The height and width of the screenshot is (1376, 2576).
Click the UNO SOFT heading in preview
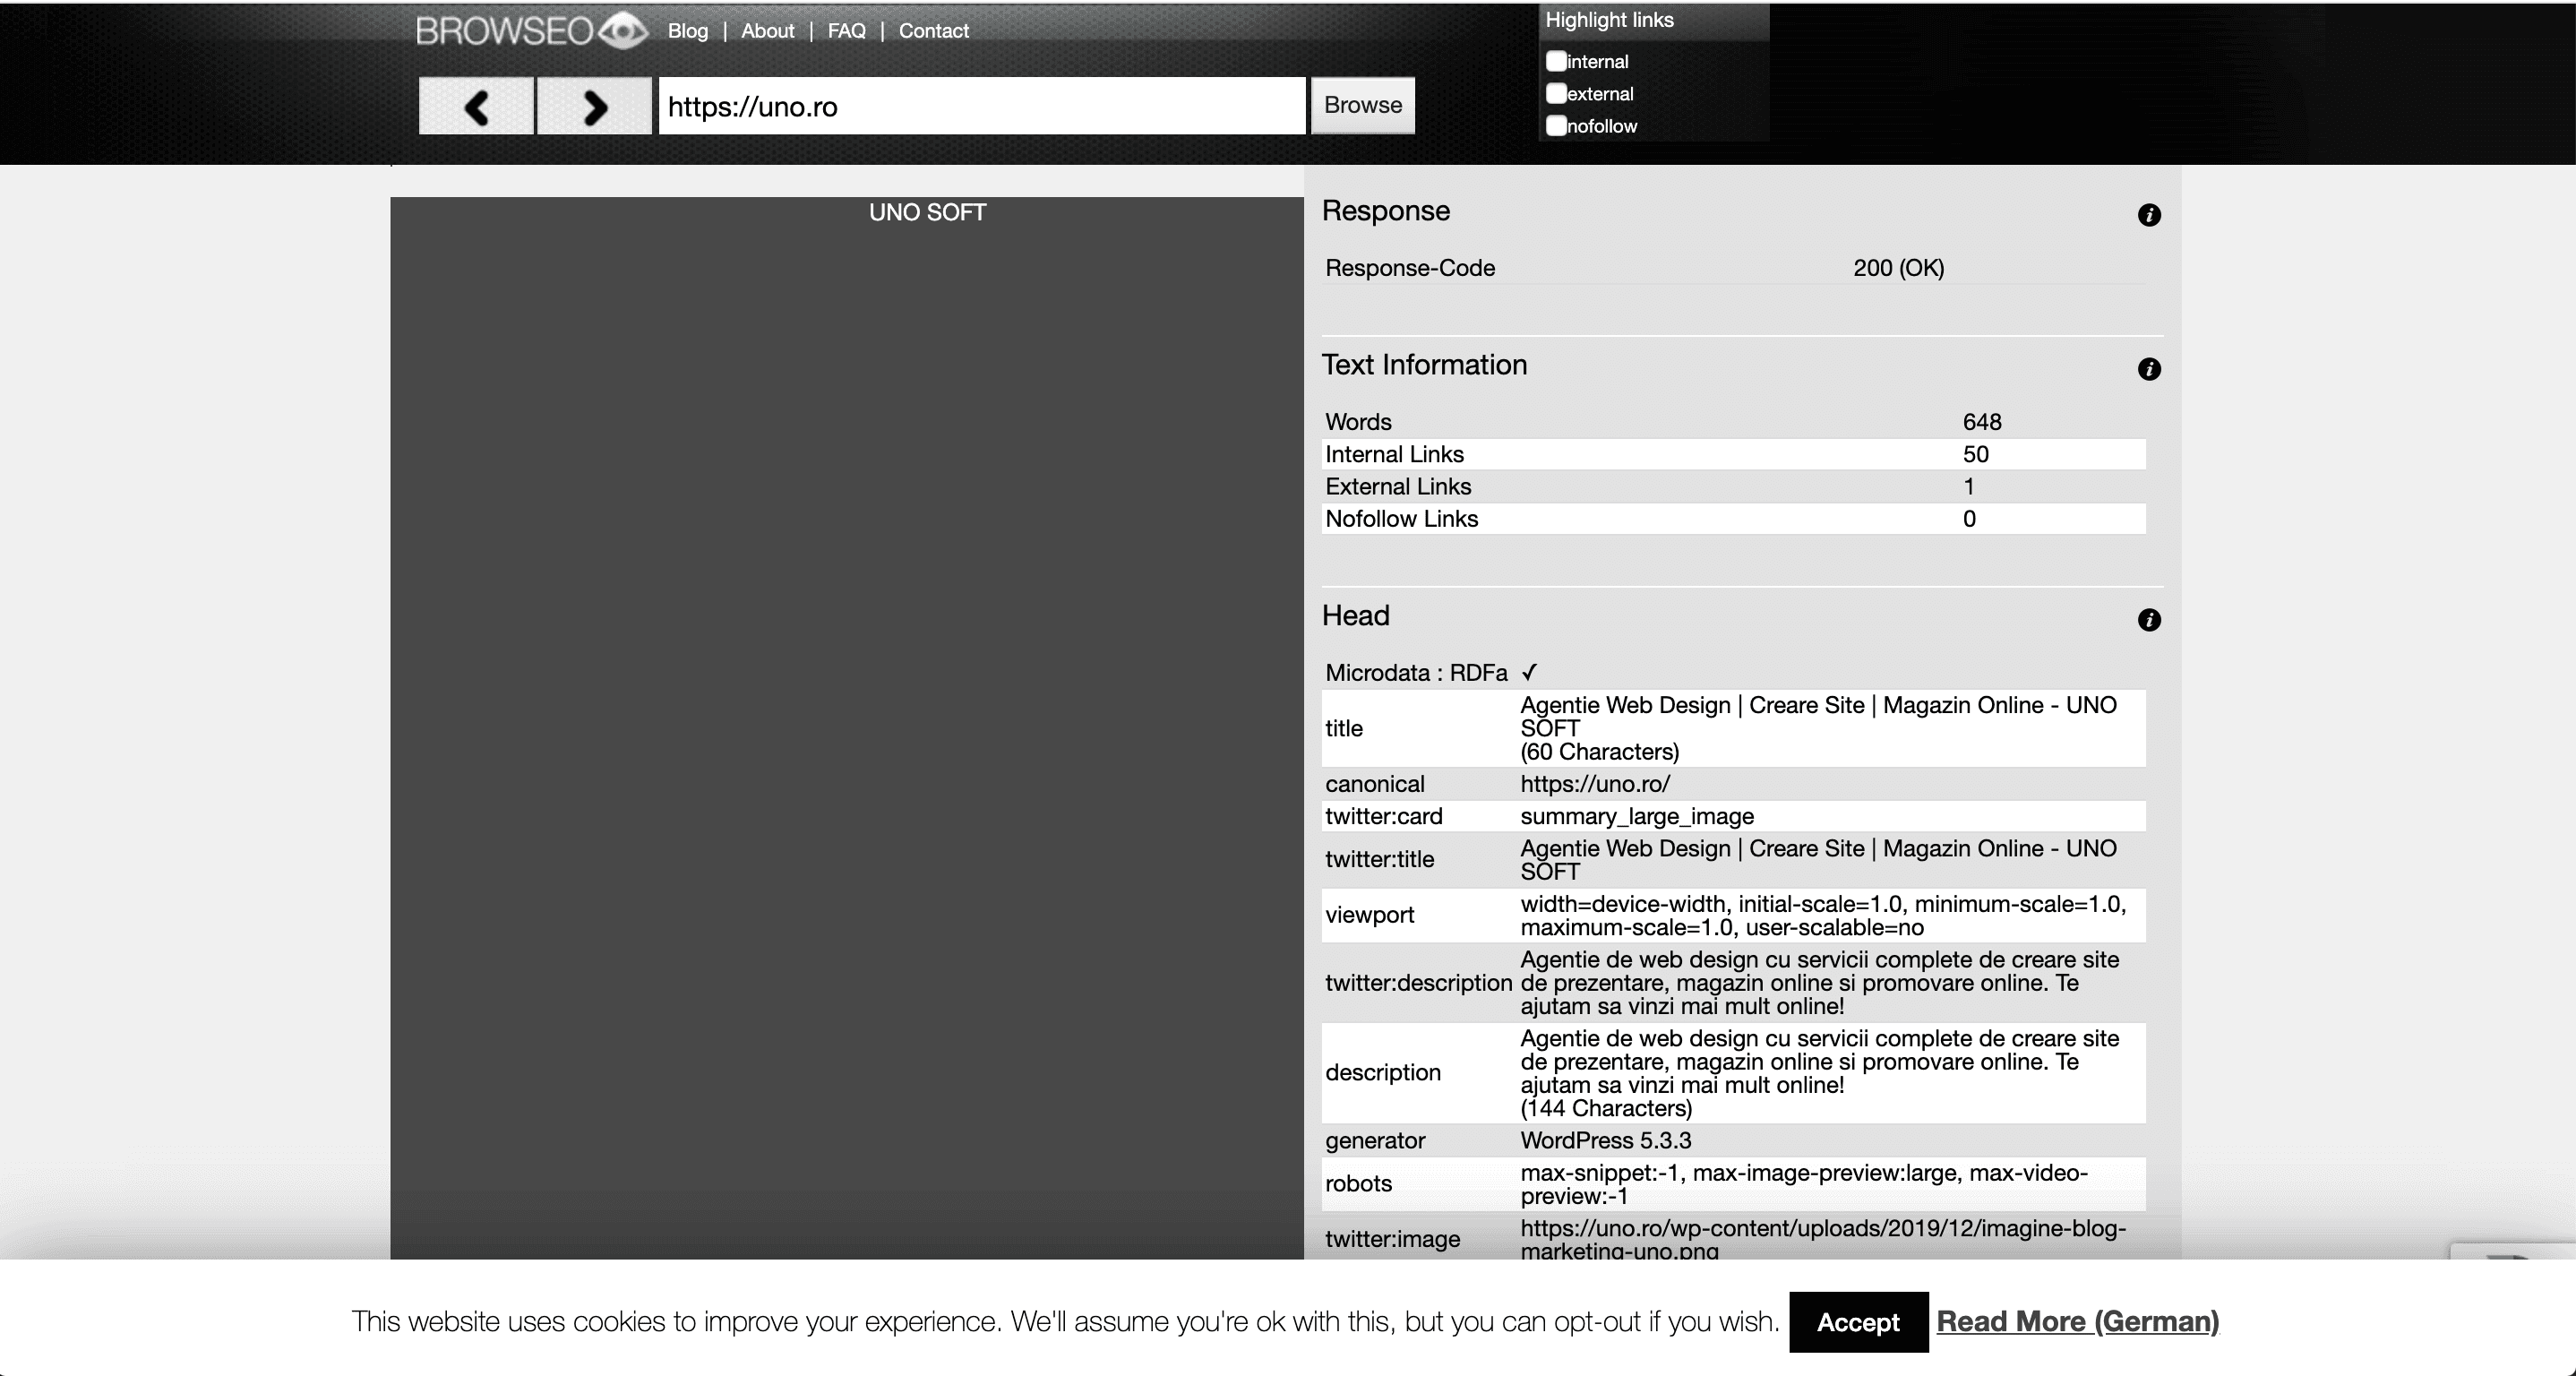click(927, 212)
